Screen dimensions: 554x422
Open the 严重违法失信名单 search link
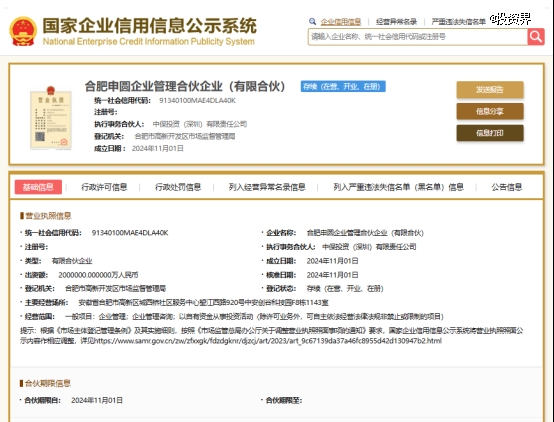(459, 22)
